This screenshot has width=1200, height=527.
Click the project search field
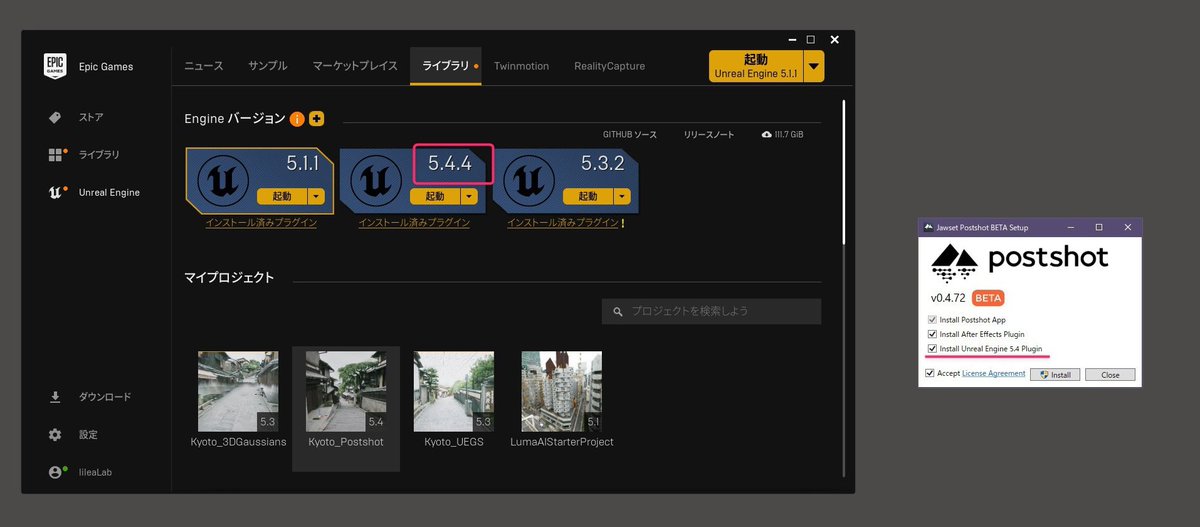click(711, 312)
